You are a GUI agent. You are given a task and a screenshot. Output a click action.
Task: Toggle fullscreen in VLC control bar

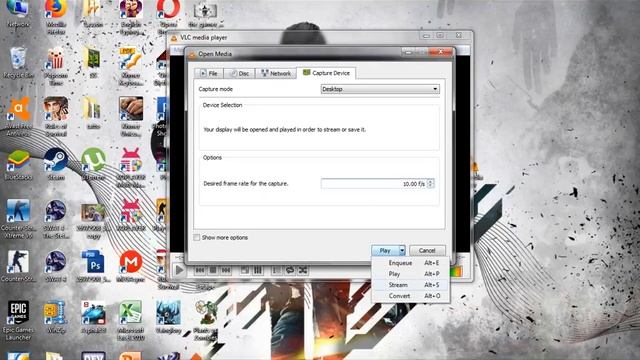point(244,270)
